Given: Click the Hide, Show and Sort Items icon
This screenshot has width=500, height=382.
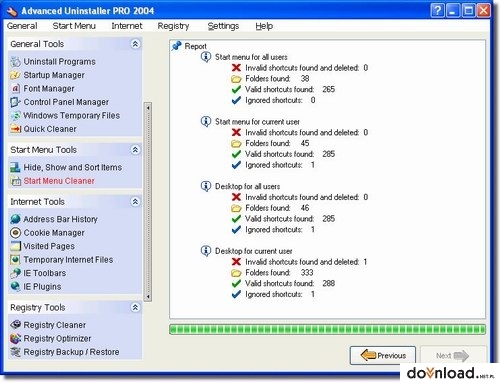Looking at the screenshot, I should 15,167.
